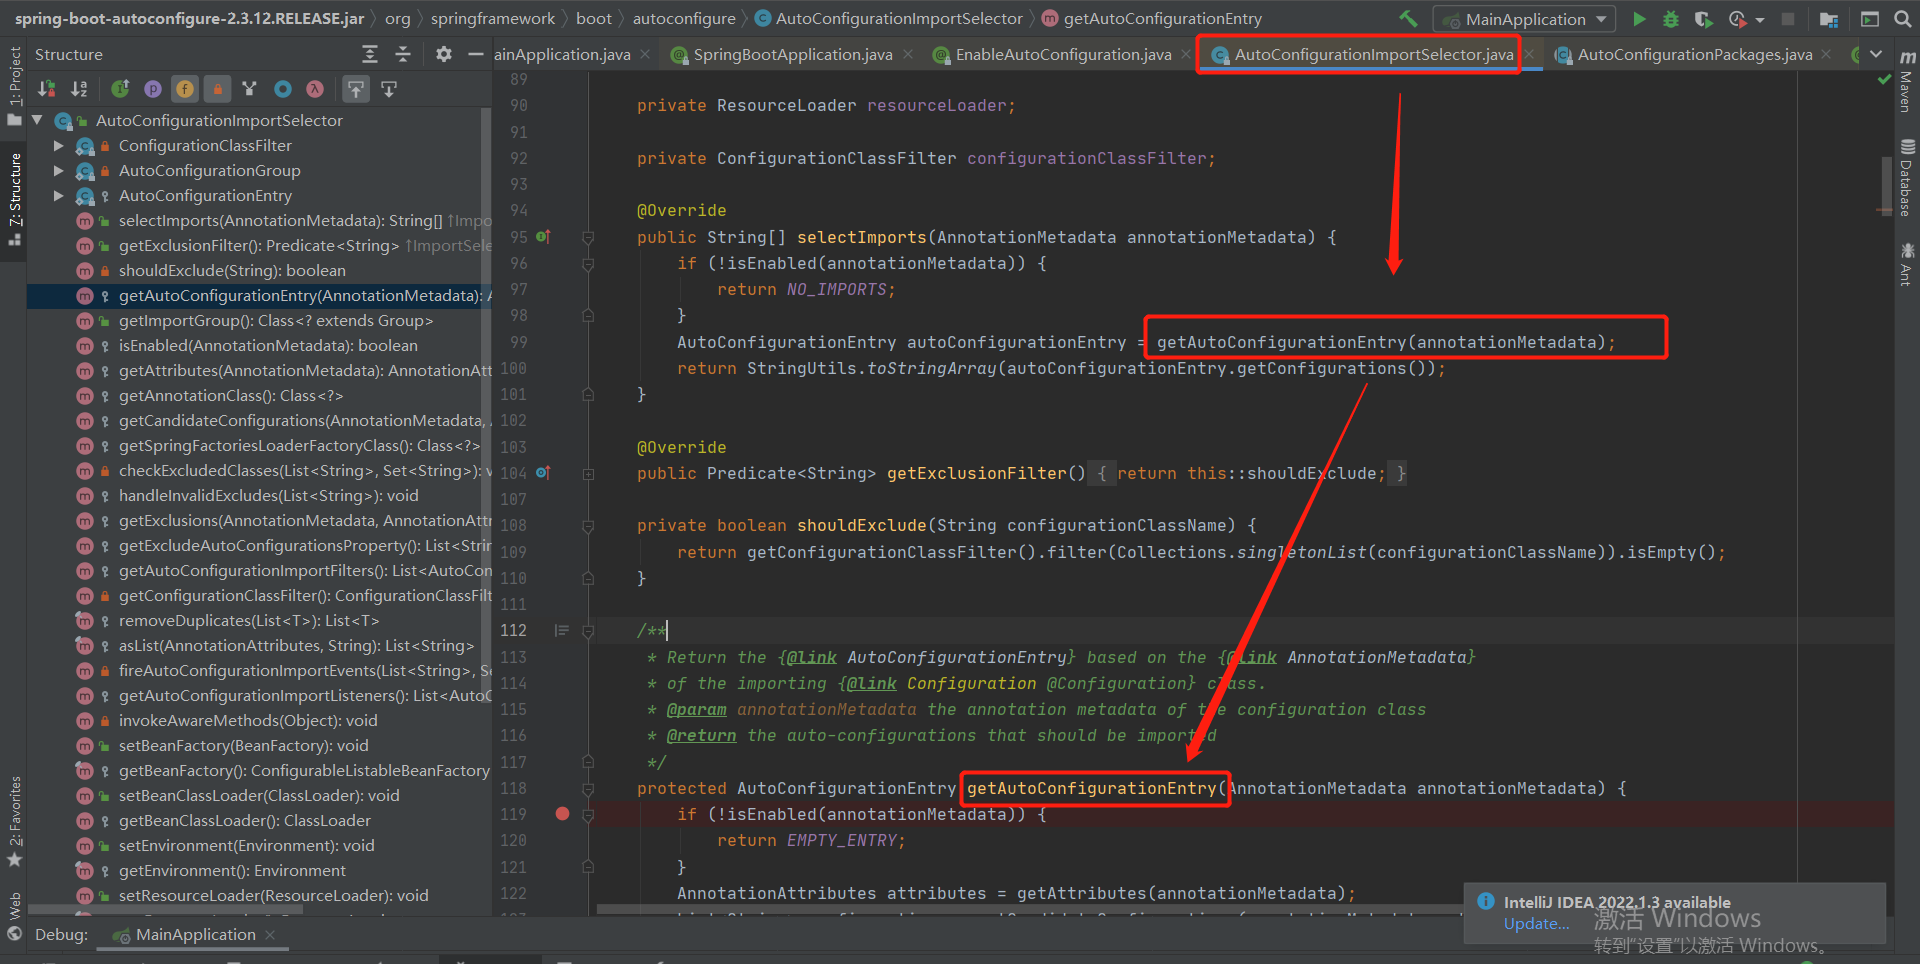Image resolution: width=1920 pixels, height=964 pixels.
Task: Select AutoConfigurationImportSelector.java editor tab
Action: tap(1373, 54)
